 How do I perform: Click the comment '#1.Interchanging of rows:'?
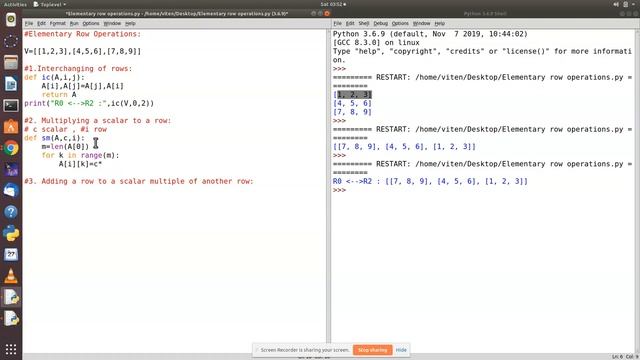78,69
